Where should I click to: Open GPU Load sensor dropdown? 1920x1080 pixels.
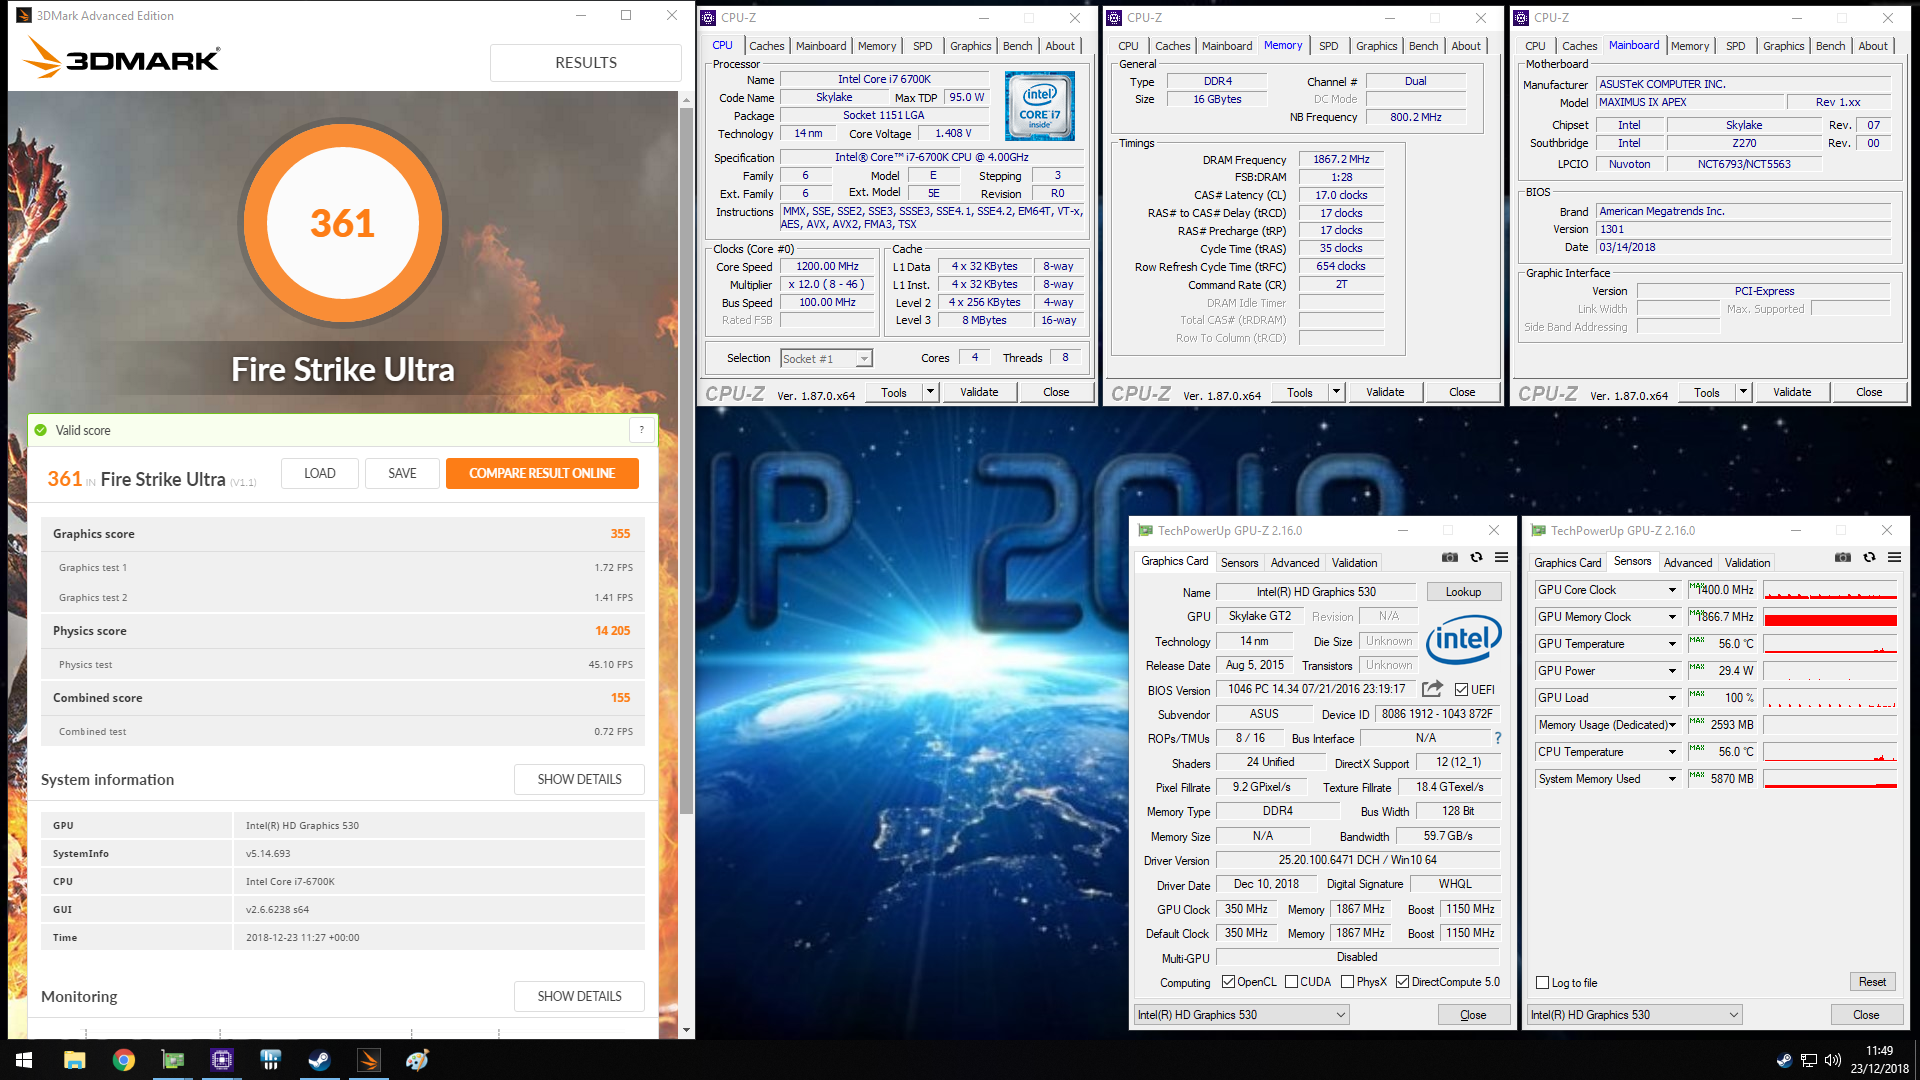click(x=1671, y=698)
